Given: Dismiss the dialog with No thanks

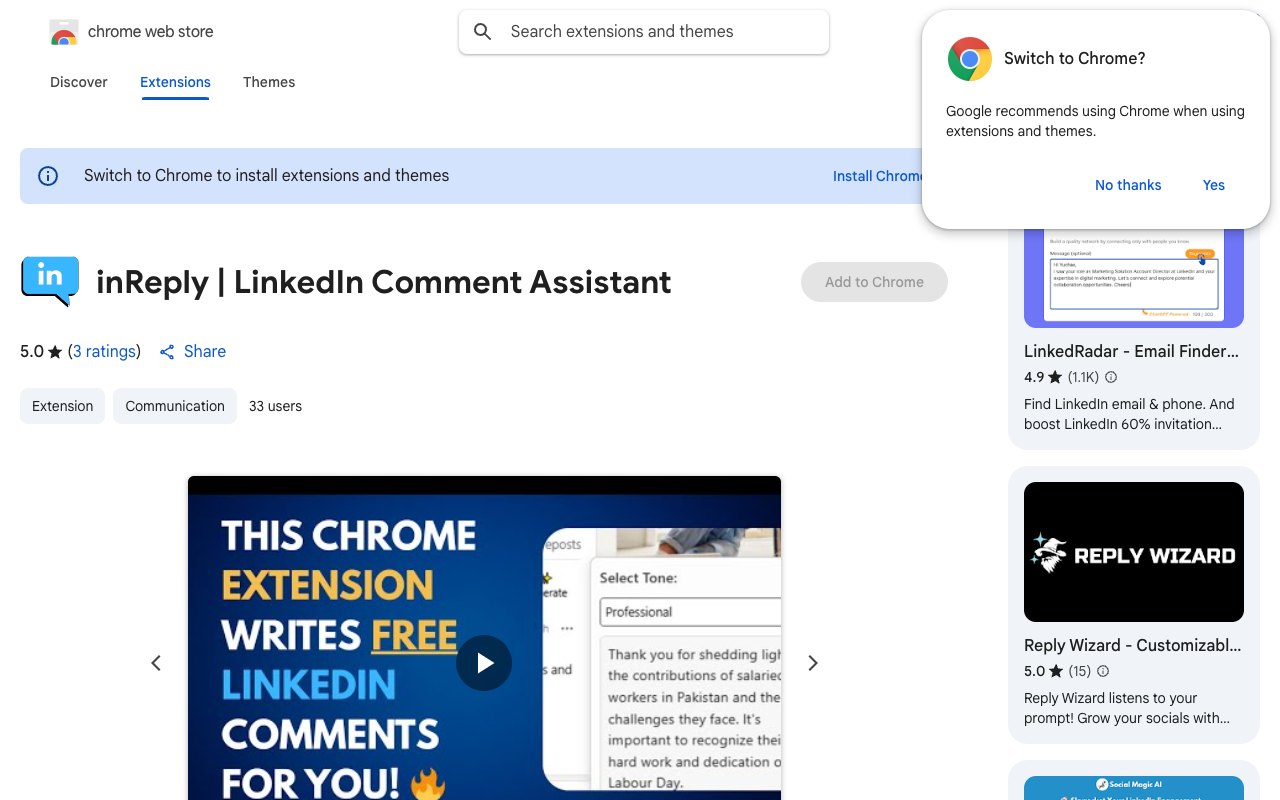Looking at the screenshot, I should pyautogui.click(x=1128, y=185).
